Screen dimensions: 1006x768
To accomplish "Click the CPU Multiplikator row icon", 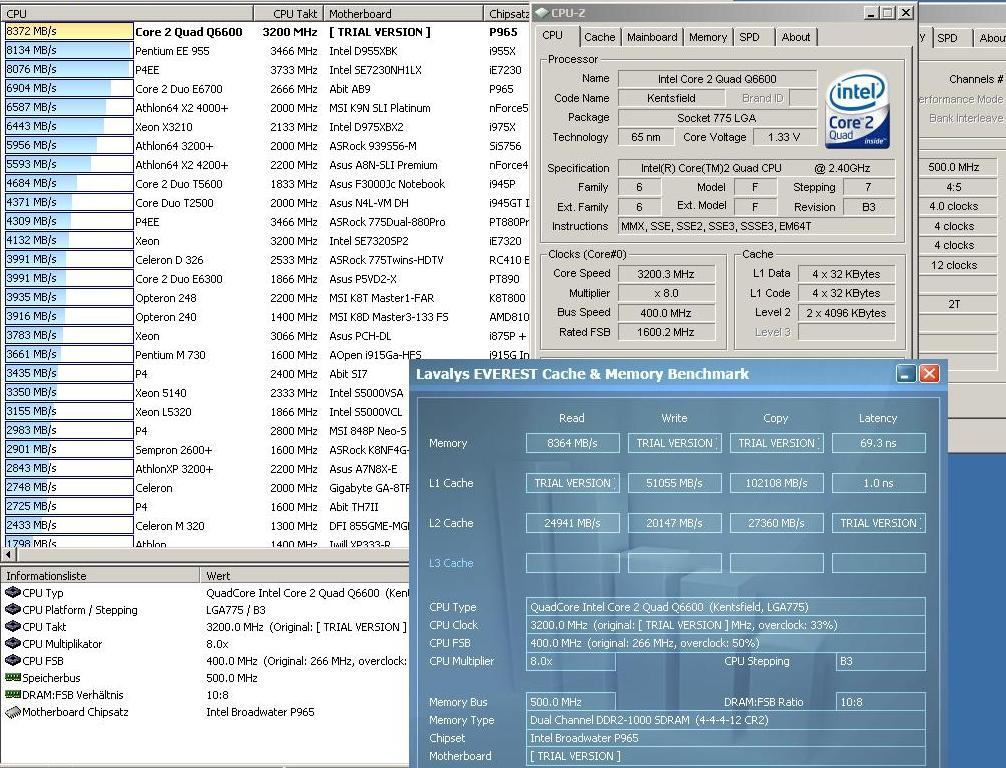I will 12,644.
